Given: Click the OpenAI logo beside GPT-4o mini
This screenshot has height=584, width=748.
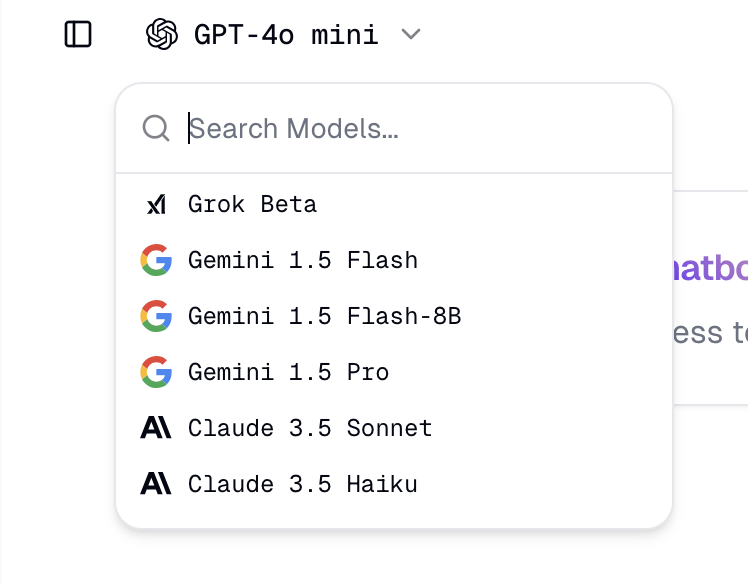Looking at the screenshot, I should [162, 35].
